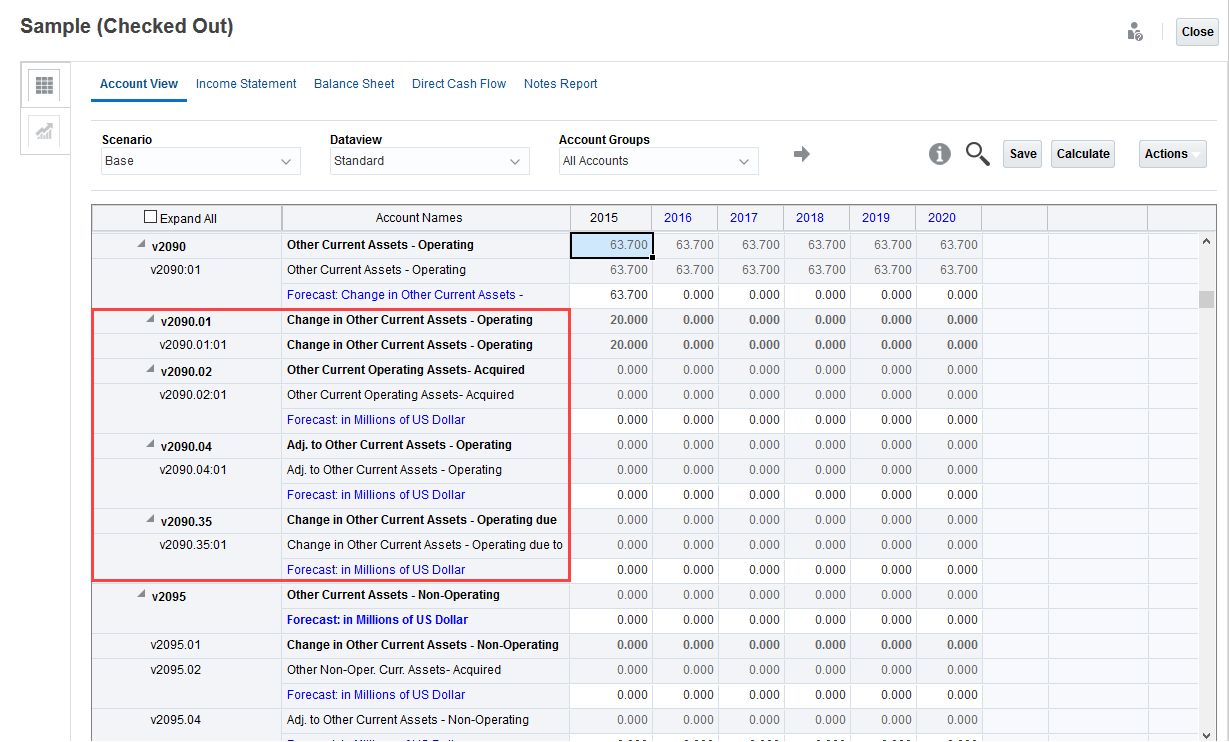Open the Account Groups dropdown
The image size is (1229, 742).
click(658, 161)
